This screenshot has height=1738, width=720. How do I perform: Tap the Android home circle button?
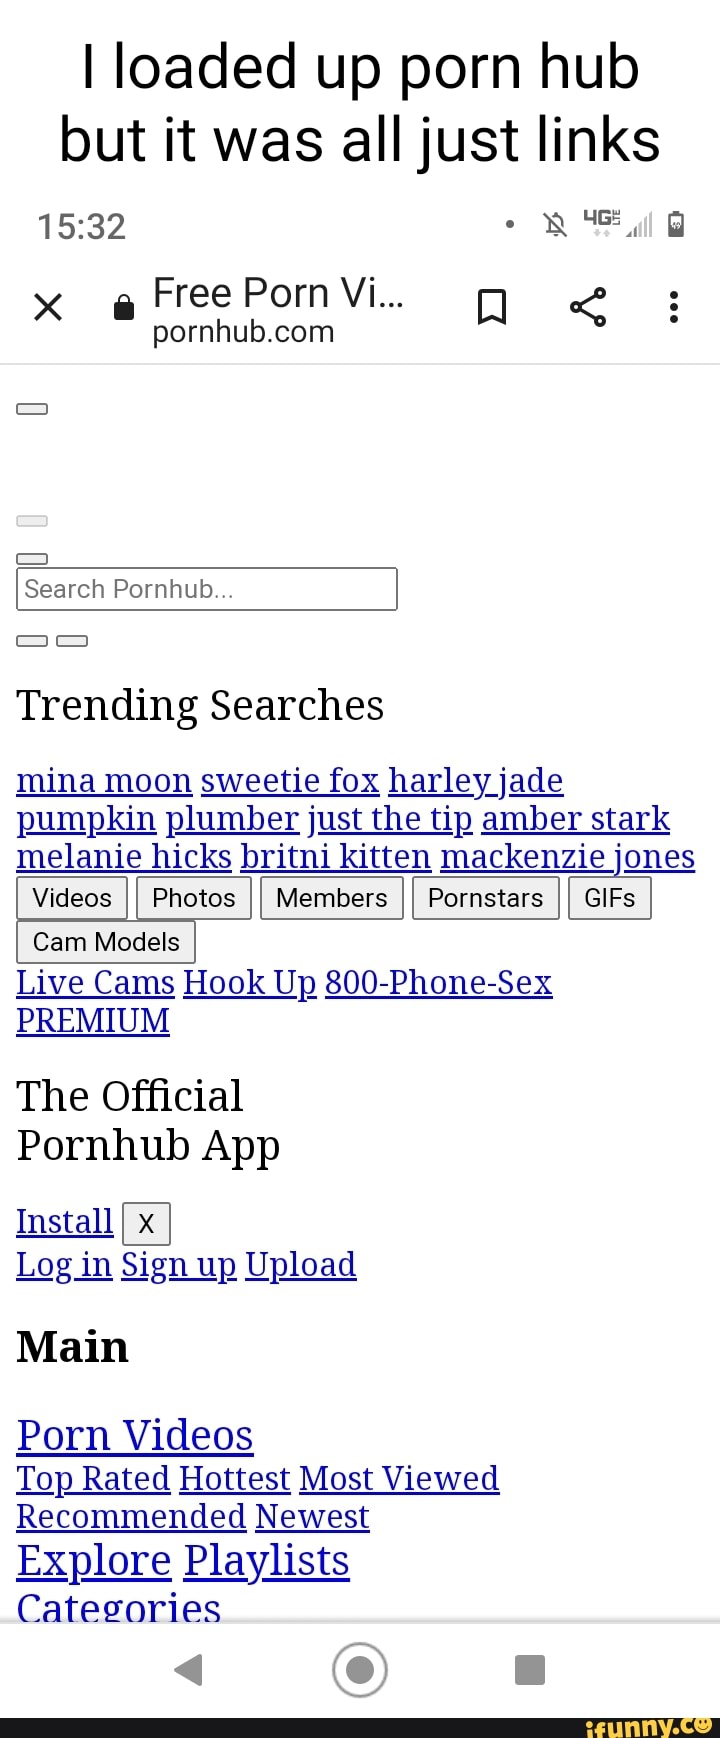pyautogui.click(x=360, y=1669)
